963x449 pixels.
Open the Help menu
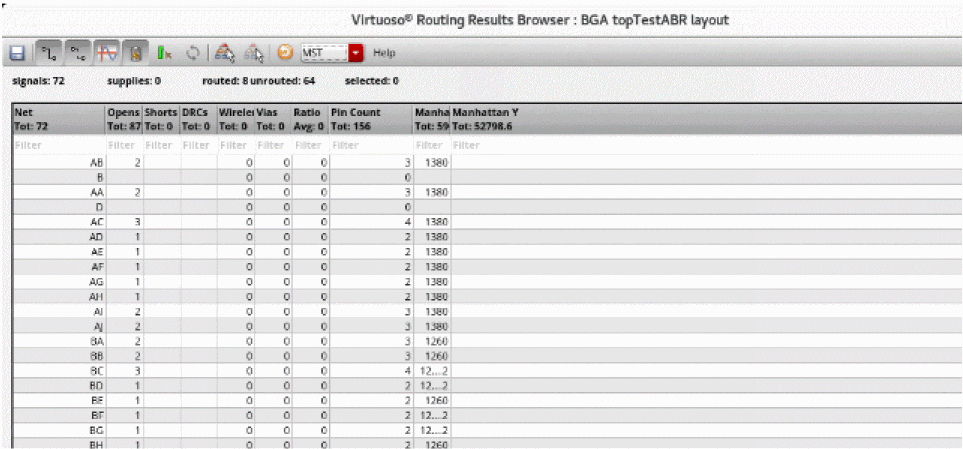pyautogui.click(x=384, y=53)
